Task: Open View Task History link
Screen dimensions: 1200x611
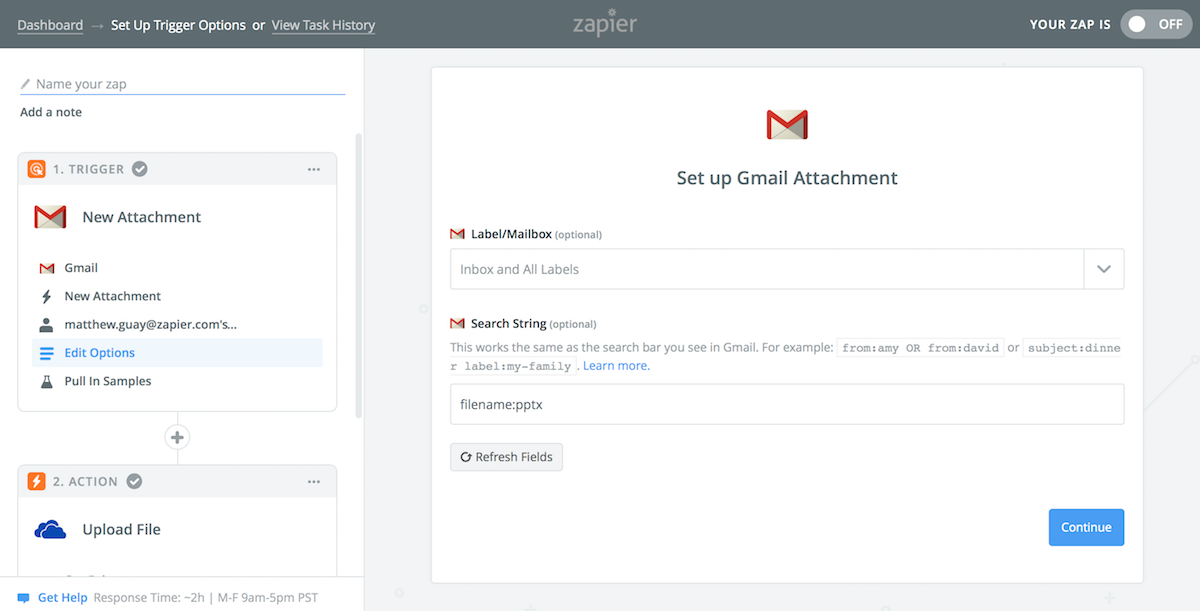Action: click(323, 25)
